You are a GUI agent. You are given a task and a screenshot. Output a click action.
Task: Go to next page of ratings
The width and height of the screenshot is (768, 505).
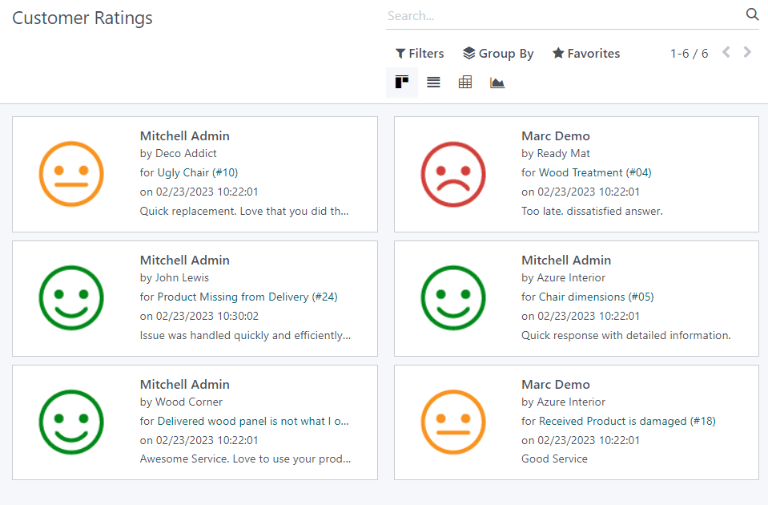point(747,53)
